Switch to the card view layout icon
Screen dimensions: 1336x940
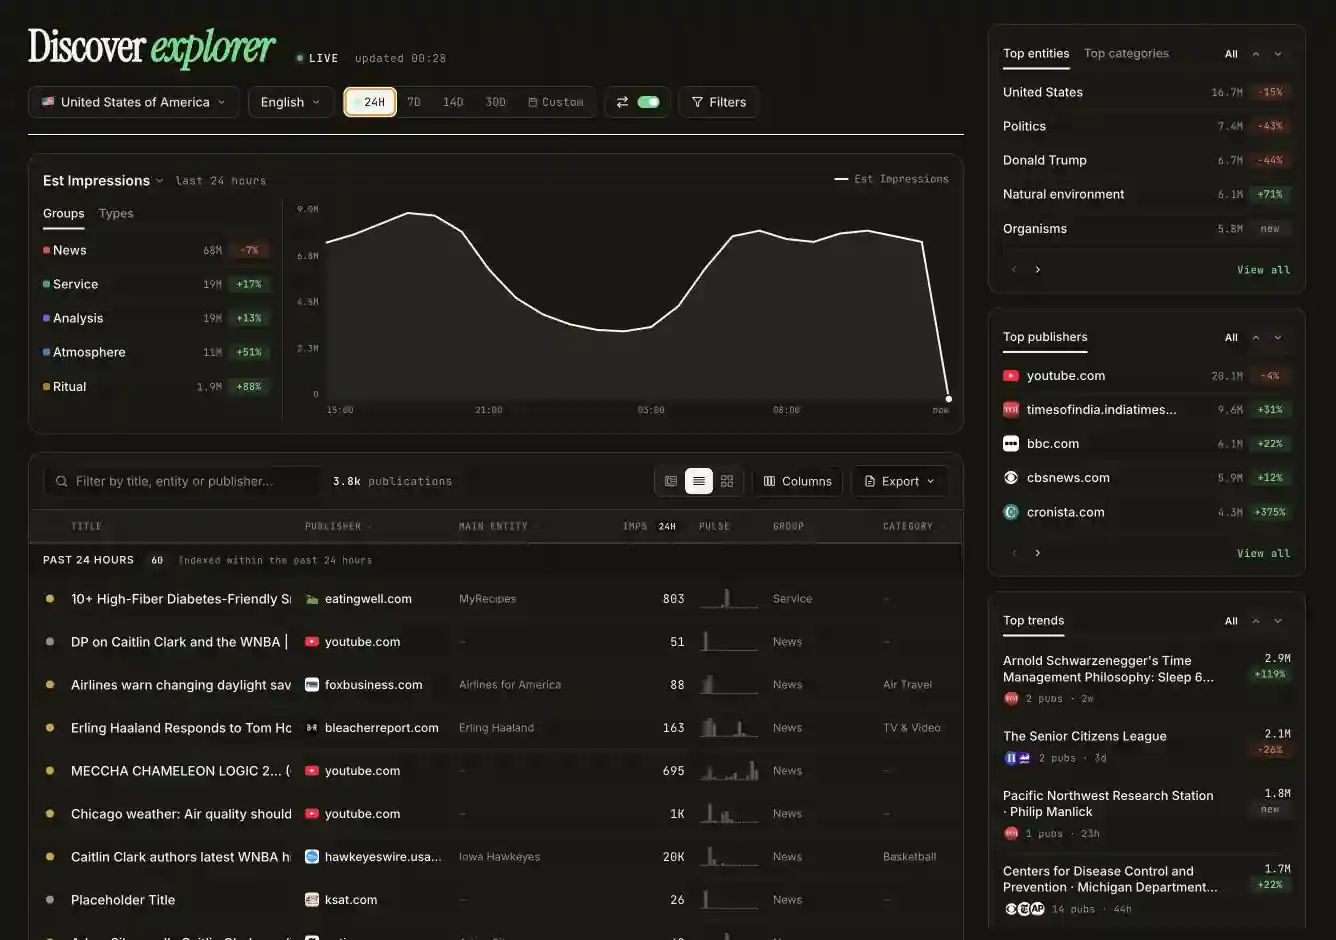(x=671, y=481)
